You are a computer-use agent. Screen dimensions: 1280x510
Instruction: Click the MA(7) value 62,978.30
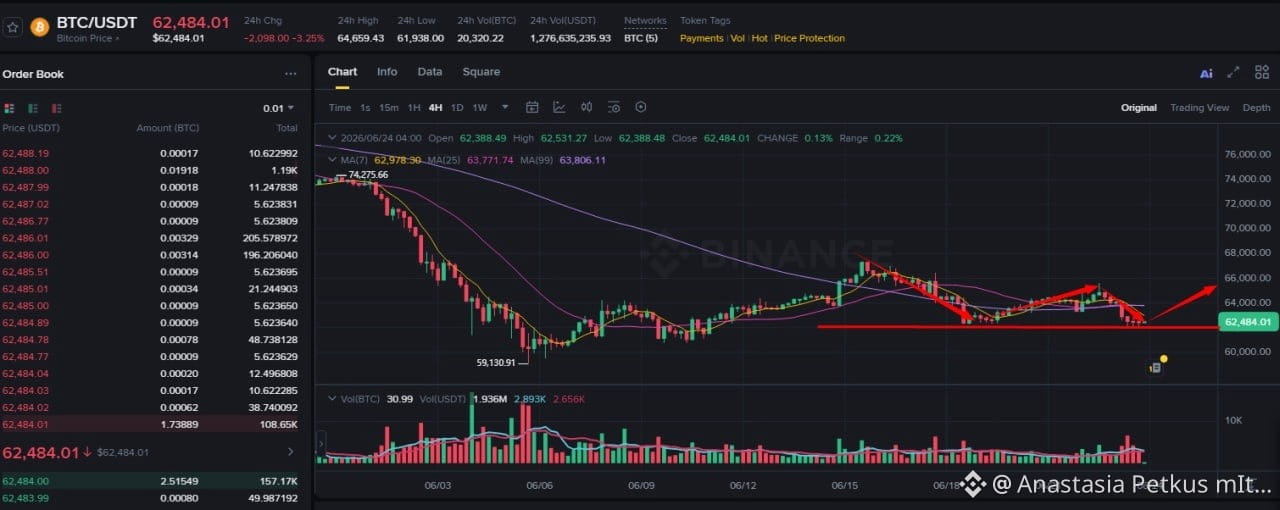[398, 160]
